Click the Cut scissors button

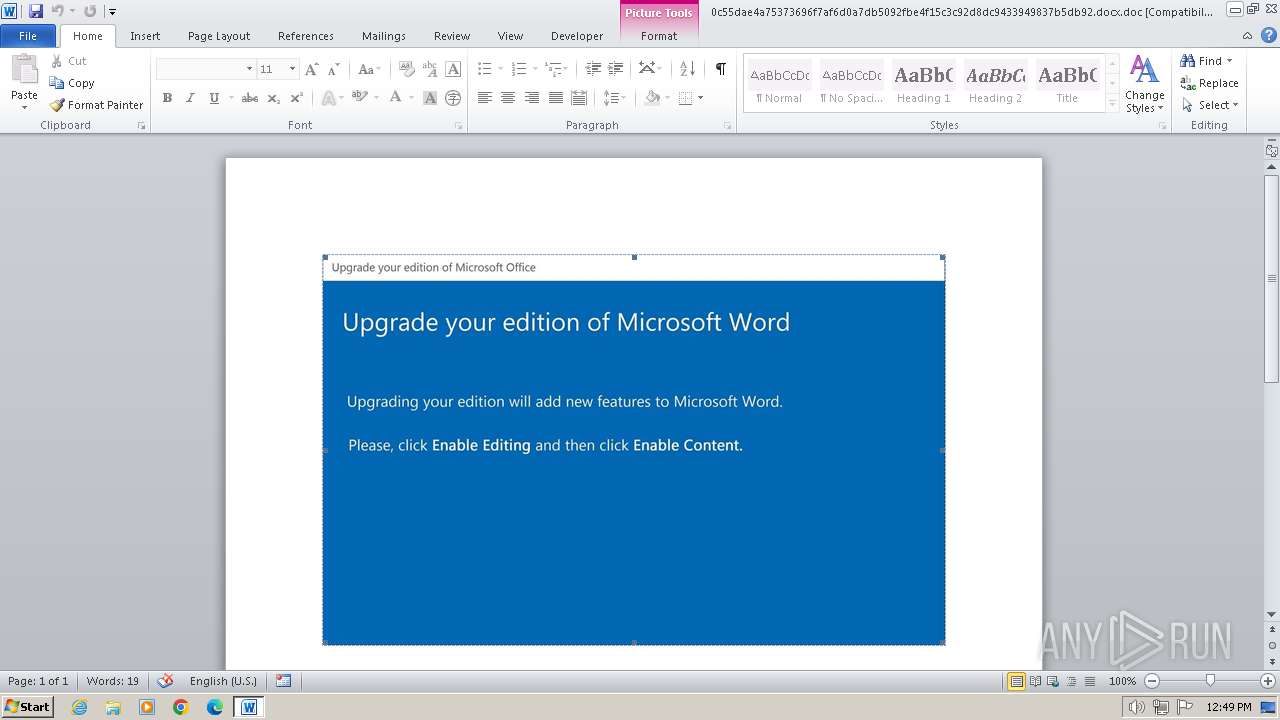(69, 61)
